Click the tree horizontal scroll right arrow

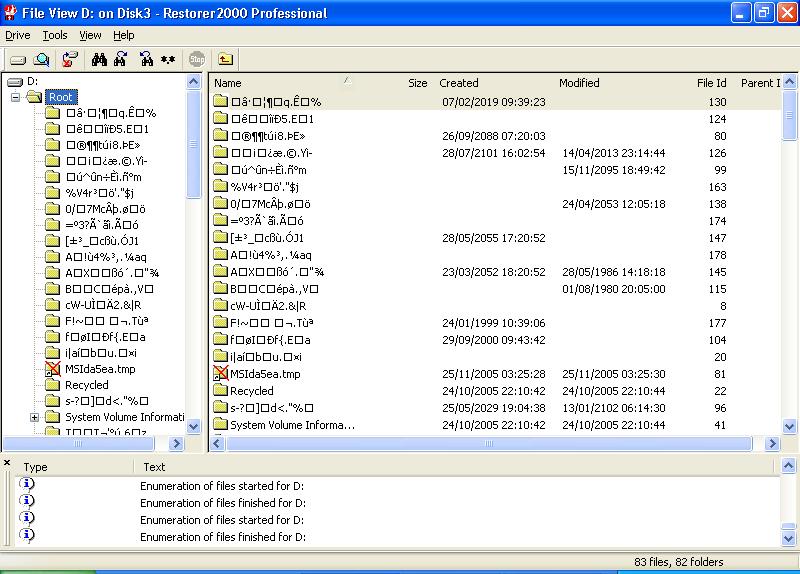[x=176, y=443]
